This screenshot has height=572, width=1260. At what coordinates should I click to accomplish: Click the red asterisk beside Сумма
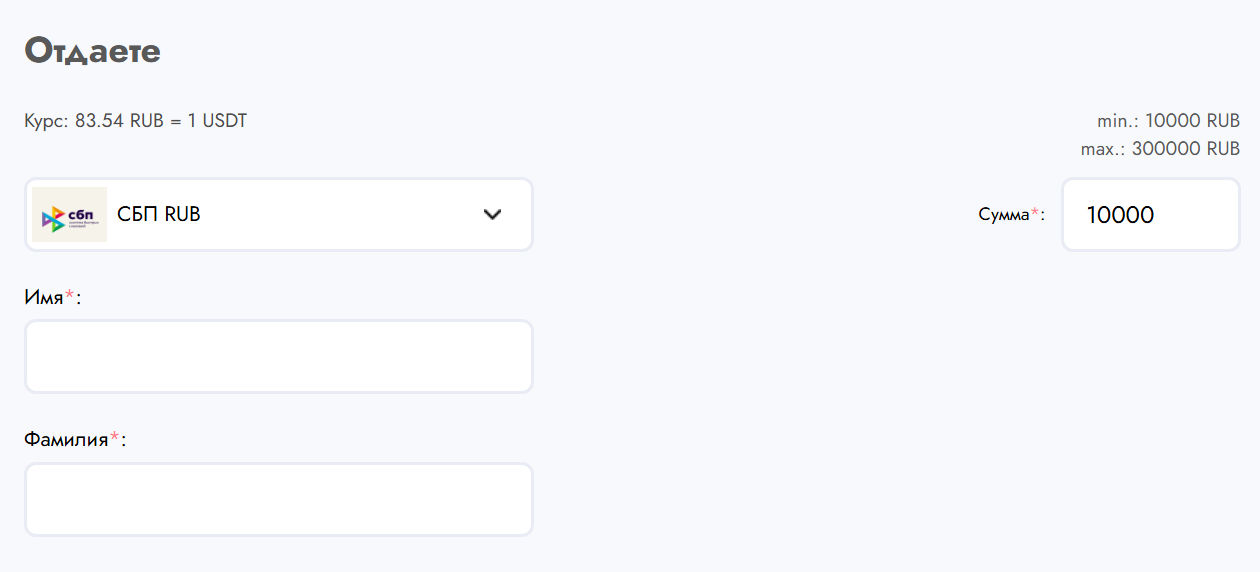click(1035, 213)
